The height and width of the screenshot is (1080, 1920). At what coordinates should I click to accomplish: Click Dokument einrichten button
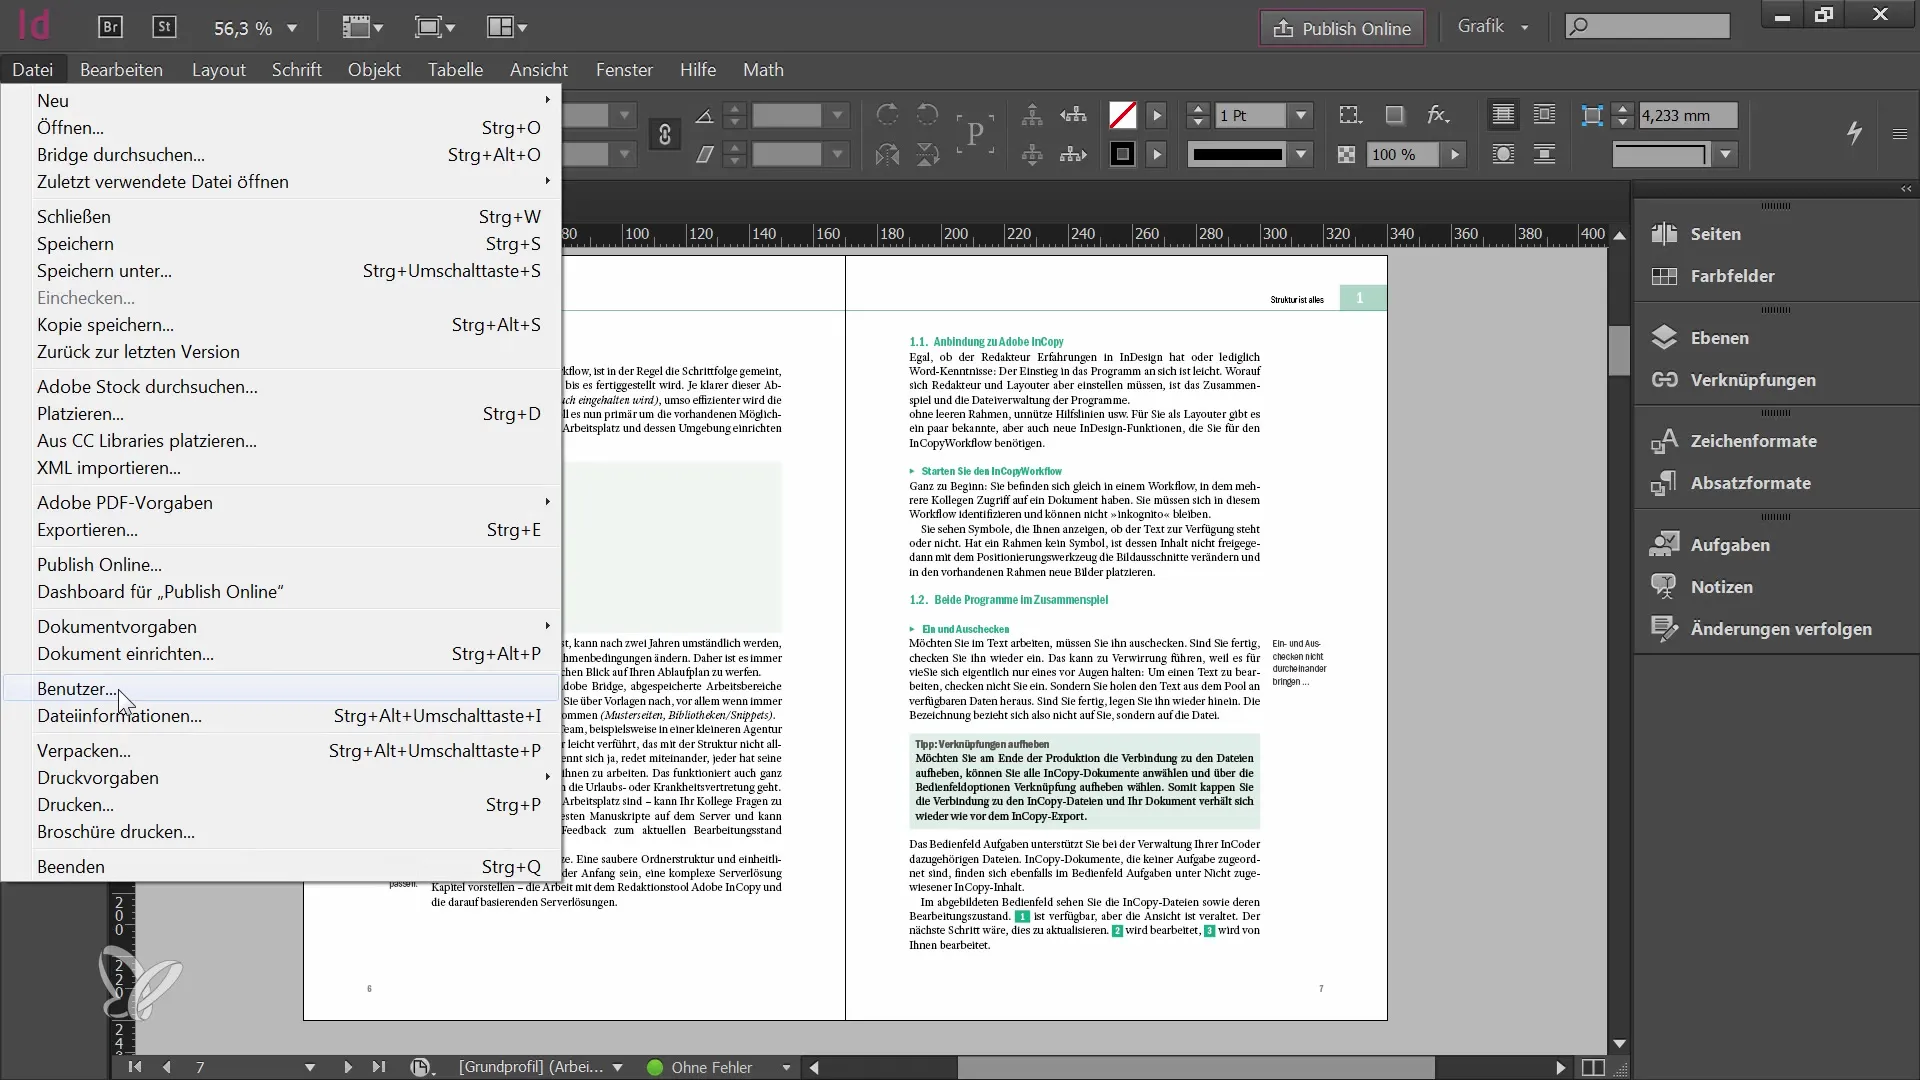pos(125,653)
